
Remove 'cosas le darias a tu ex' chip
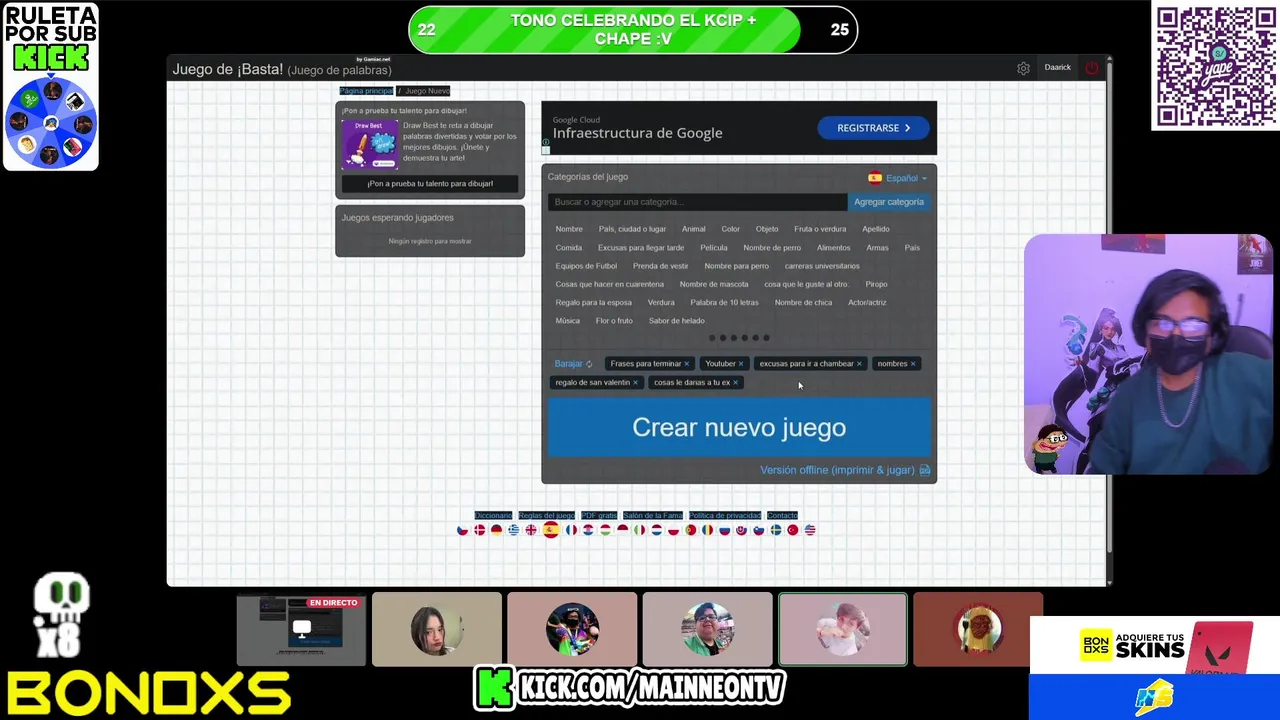(x=735, y=382)
